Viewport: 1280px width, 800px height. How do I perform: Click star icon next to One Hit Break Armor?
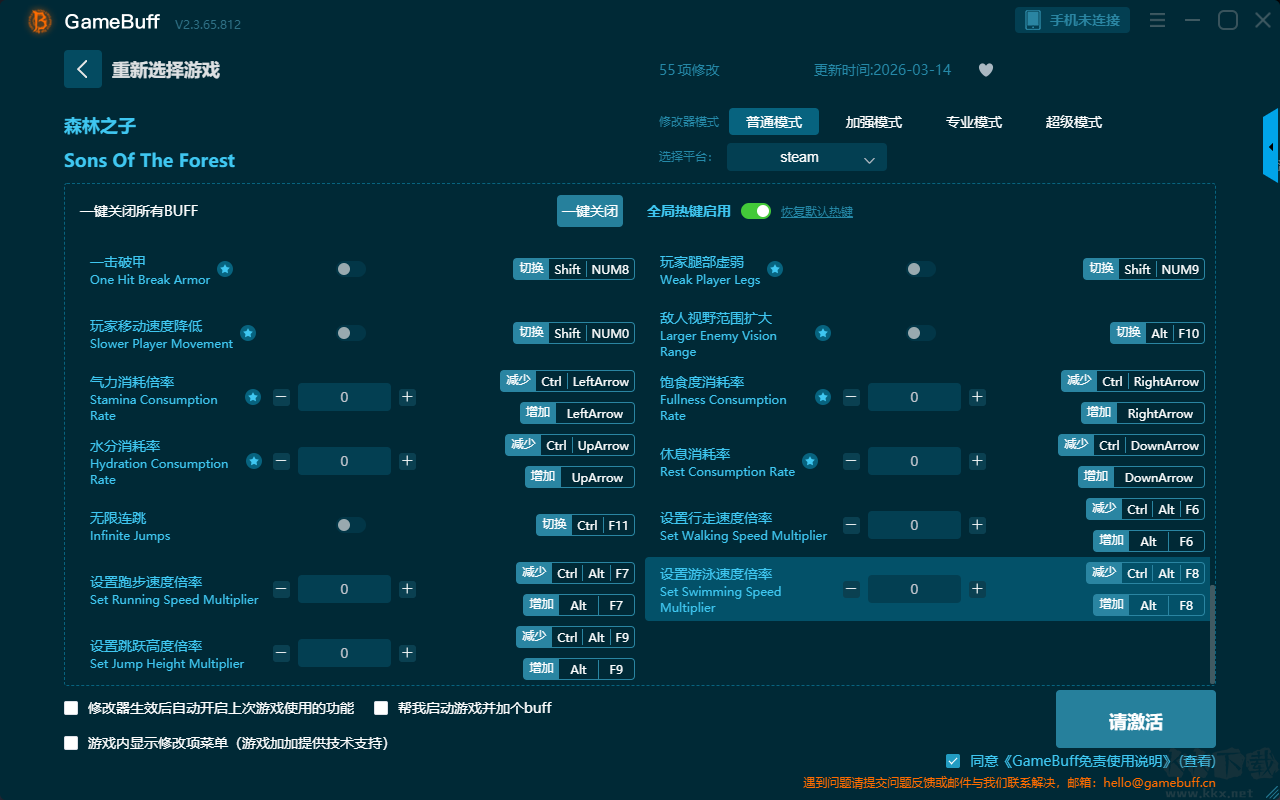point(225,269)
